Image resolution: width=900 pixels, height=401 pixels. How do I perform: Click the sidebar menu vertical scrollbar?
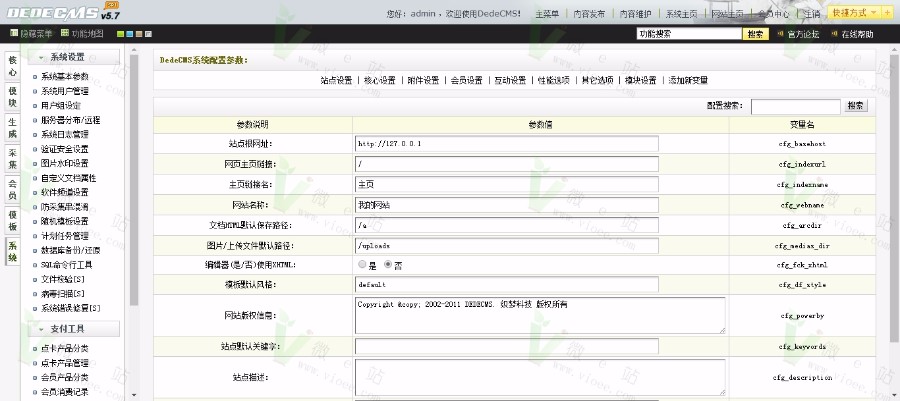134,180
